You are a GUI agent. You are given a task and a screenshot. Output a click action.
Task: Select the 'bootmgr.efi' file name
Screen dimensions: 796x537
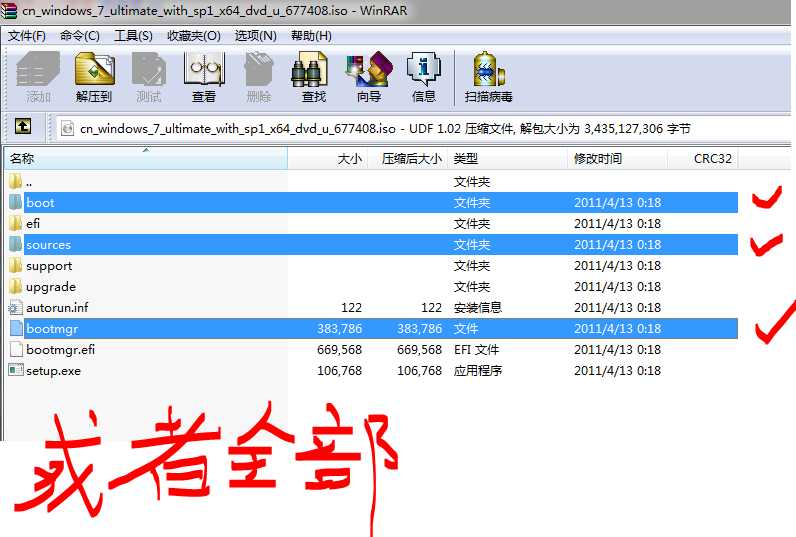[60, 350]
